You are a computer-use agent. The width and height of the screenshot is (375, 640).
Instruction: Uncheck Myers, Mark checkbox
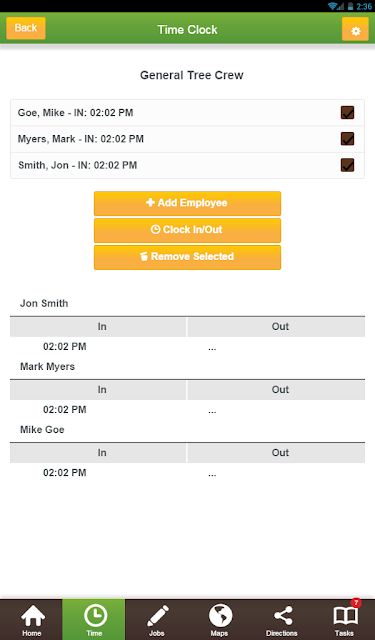tap(347, 139)
